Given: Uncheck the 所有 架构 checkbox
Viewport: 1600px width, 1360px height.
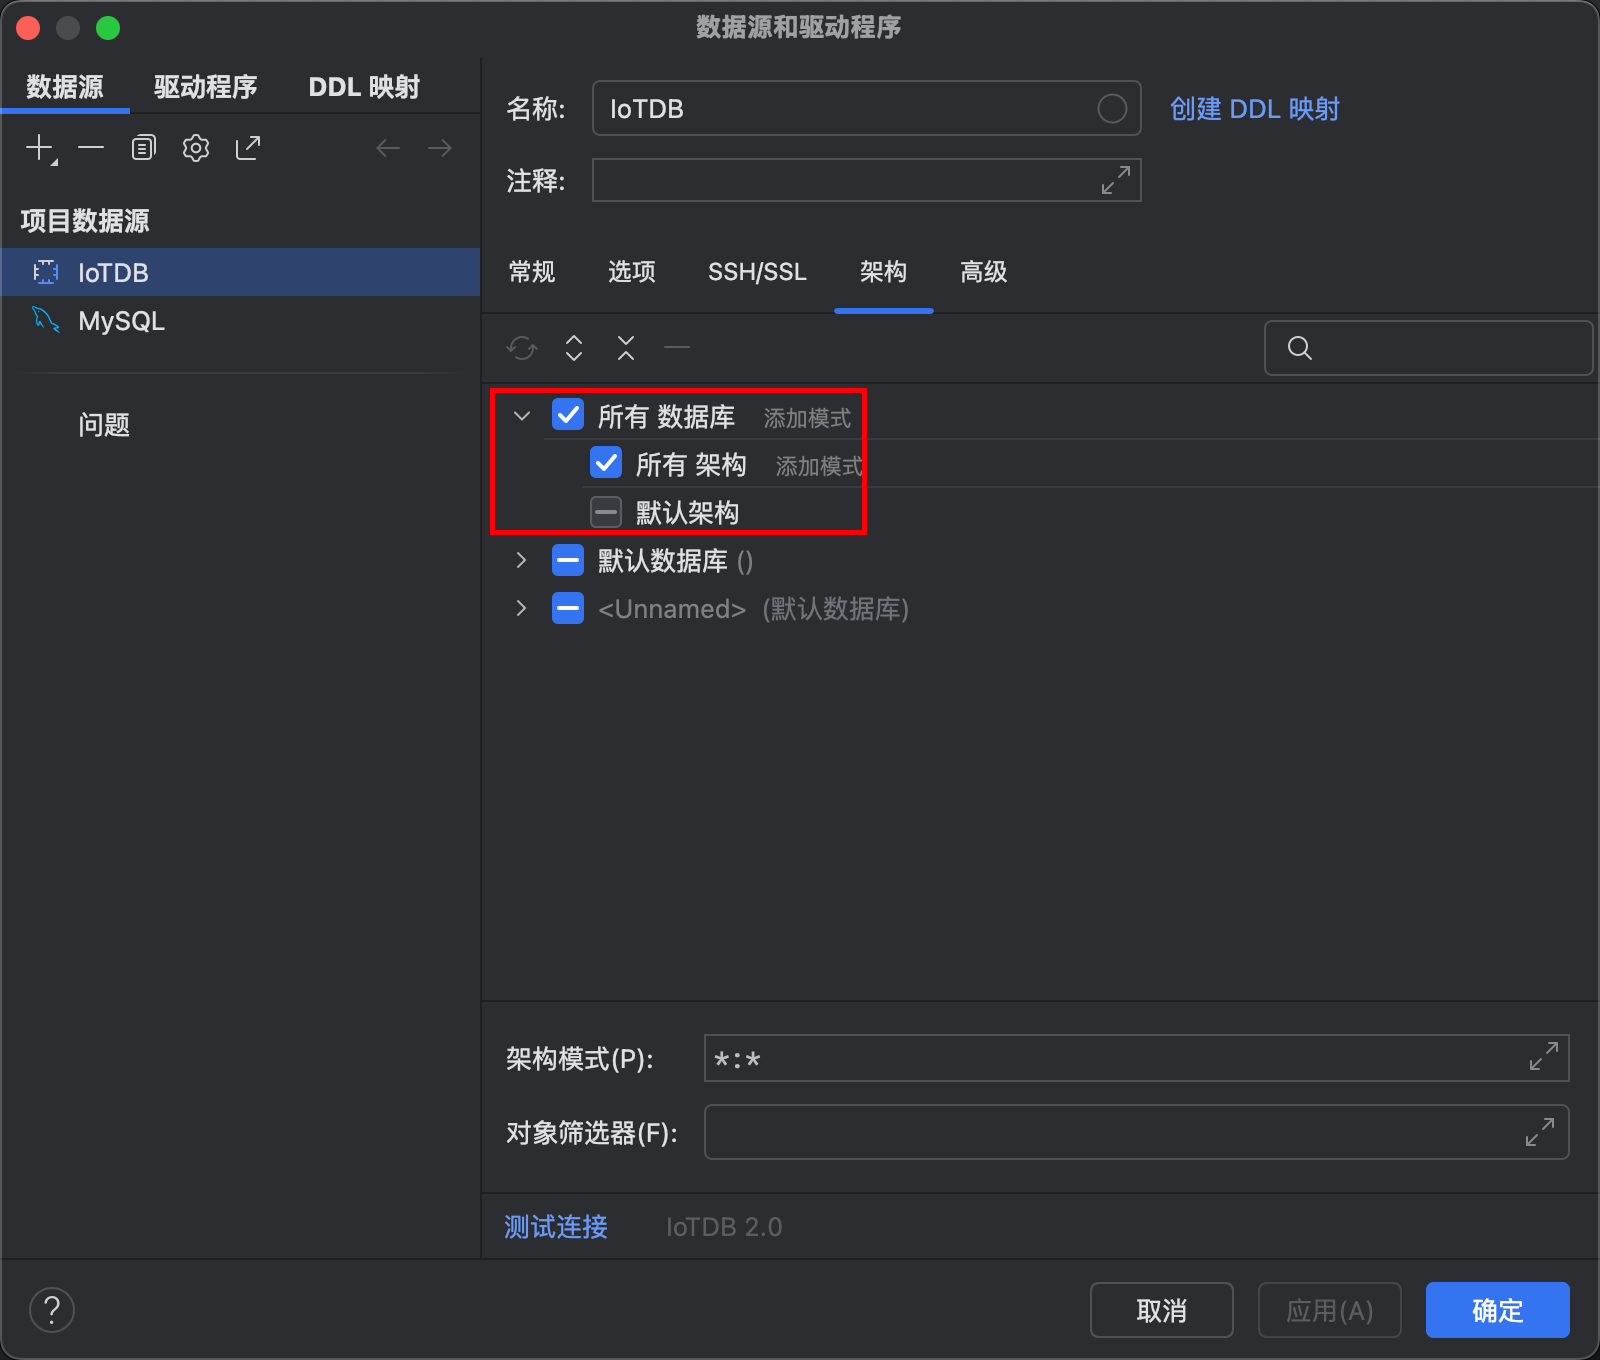Looking at the screenshot, I should (x=606, y=463).
